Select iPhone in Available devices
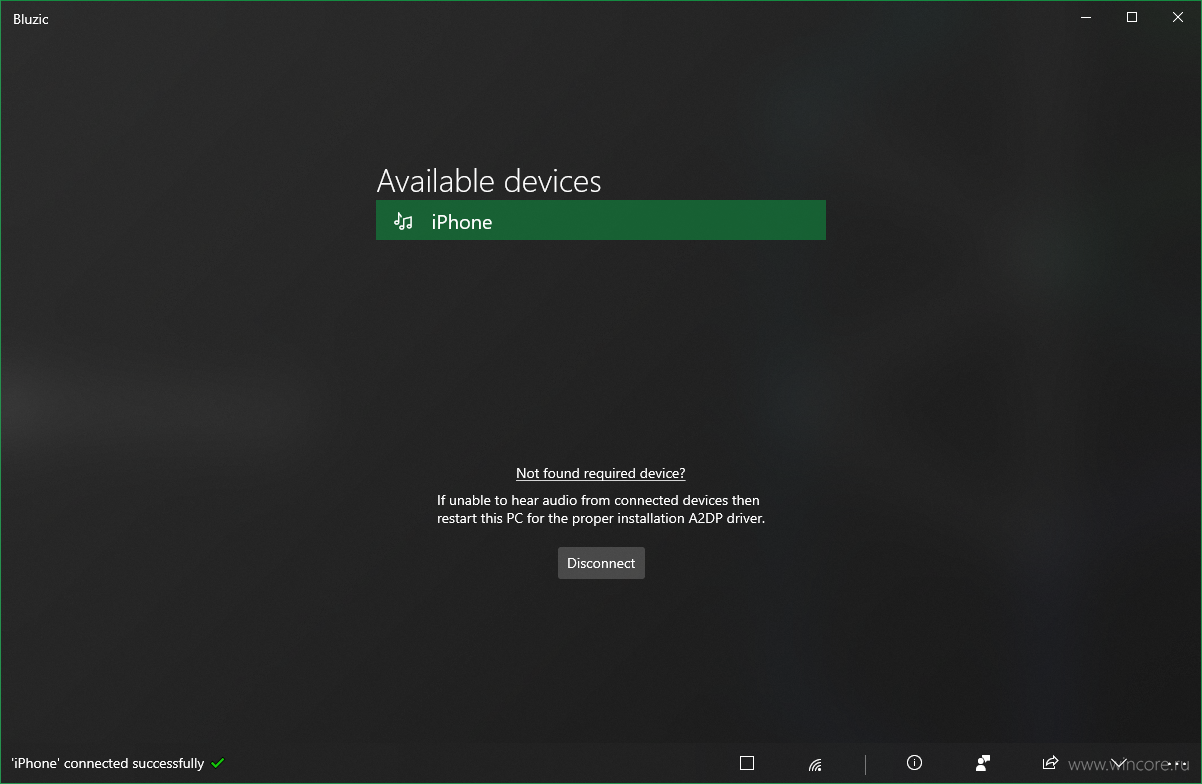Image resolution: width=1202 pixels, height=784 pixels. tap(600, 220)
